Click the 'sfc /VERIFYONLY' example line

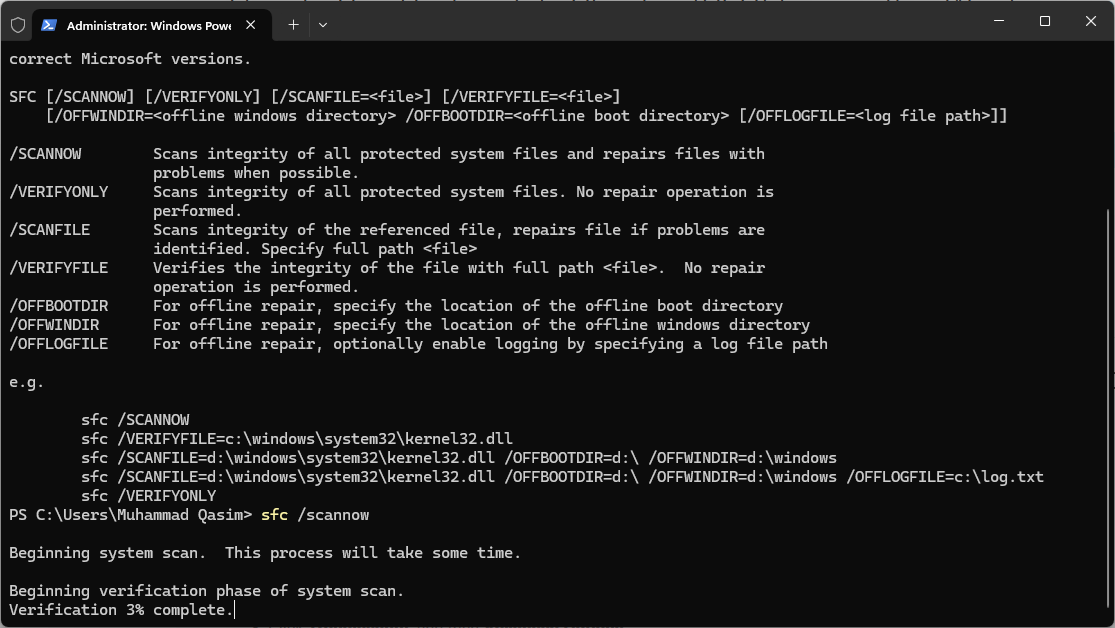click(x=148, y=496)
